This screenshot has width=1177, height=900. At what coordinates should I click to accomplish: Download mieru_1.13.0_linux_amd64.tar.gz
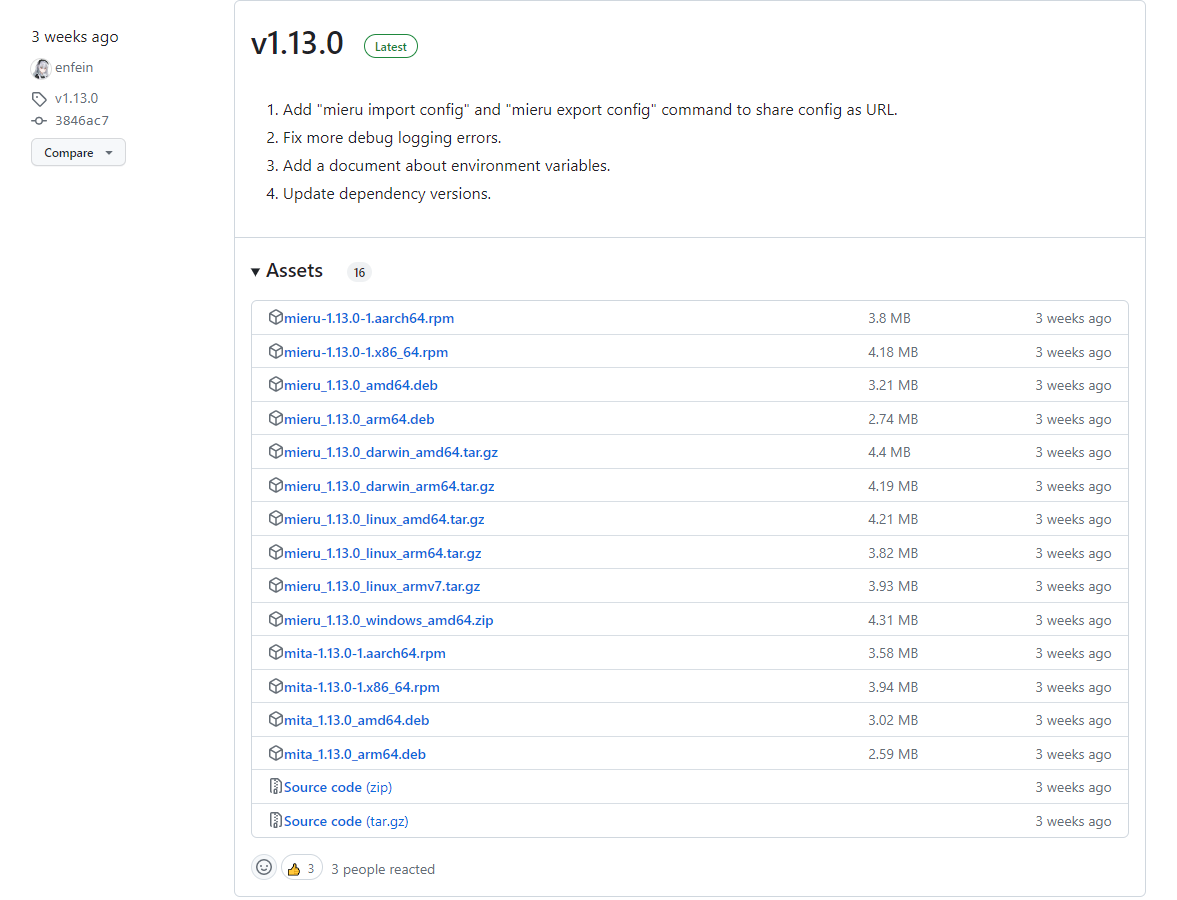[x=384, y=519]
